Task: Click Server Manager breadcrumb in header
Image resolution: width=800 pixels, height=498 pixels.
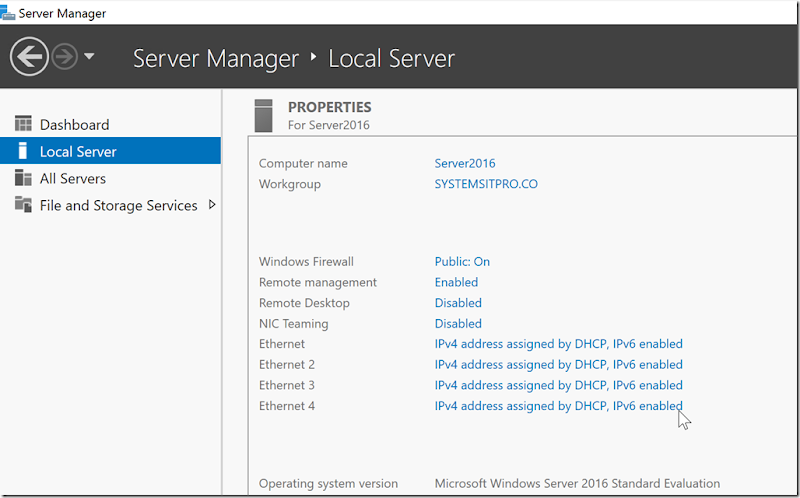Action: coord(216,58)
